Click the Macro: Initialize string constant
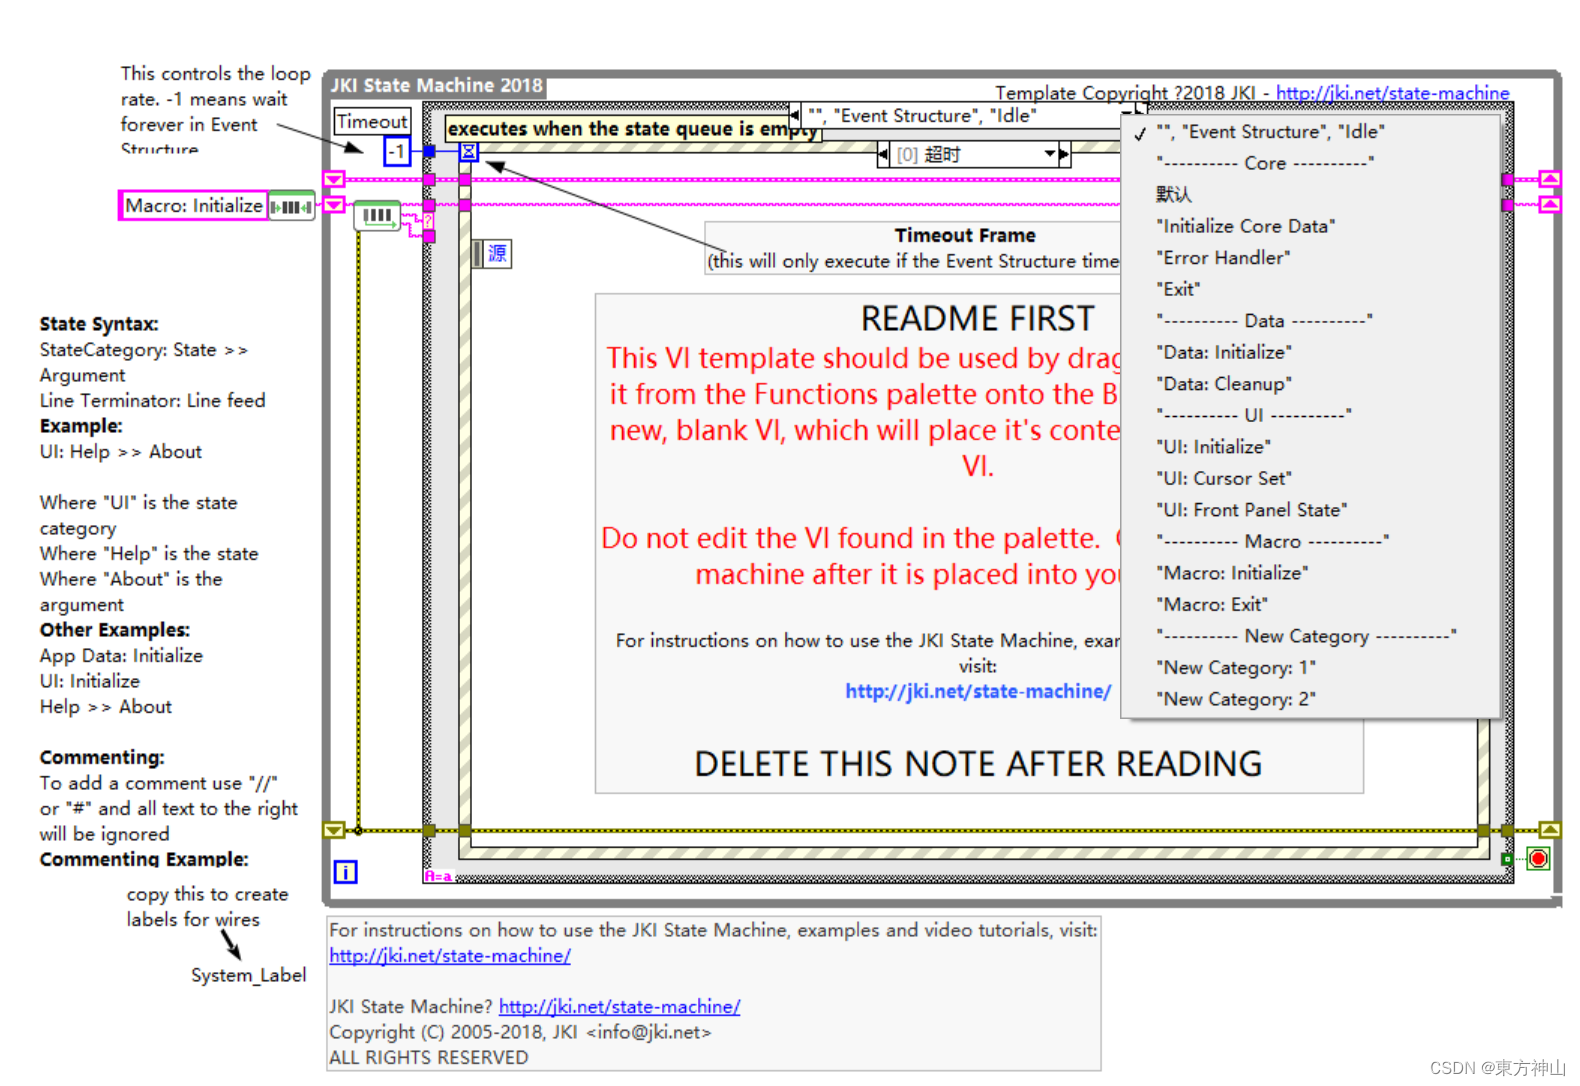 194,206
